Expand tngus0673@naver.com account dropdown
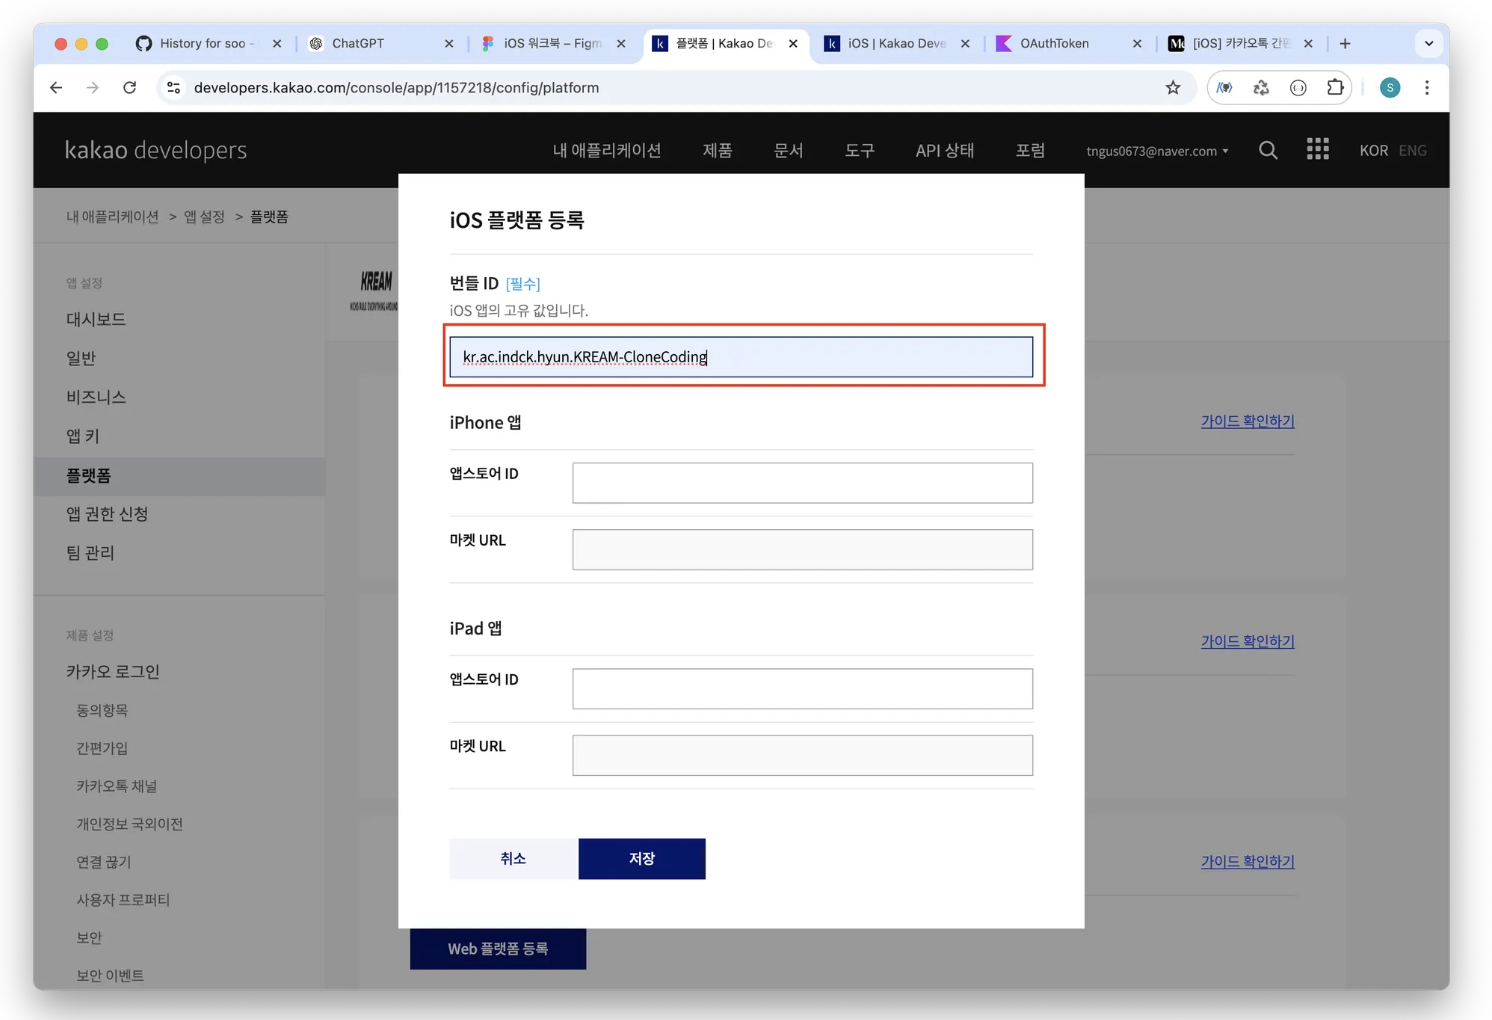1492x1020 pixels. pos(1157,151)
